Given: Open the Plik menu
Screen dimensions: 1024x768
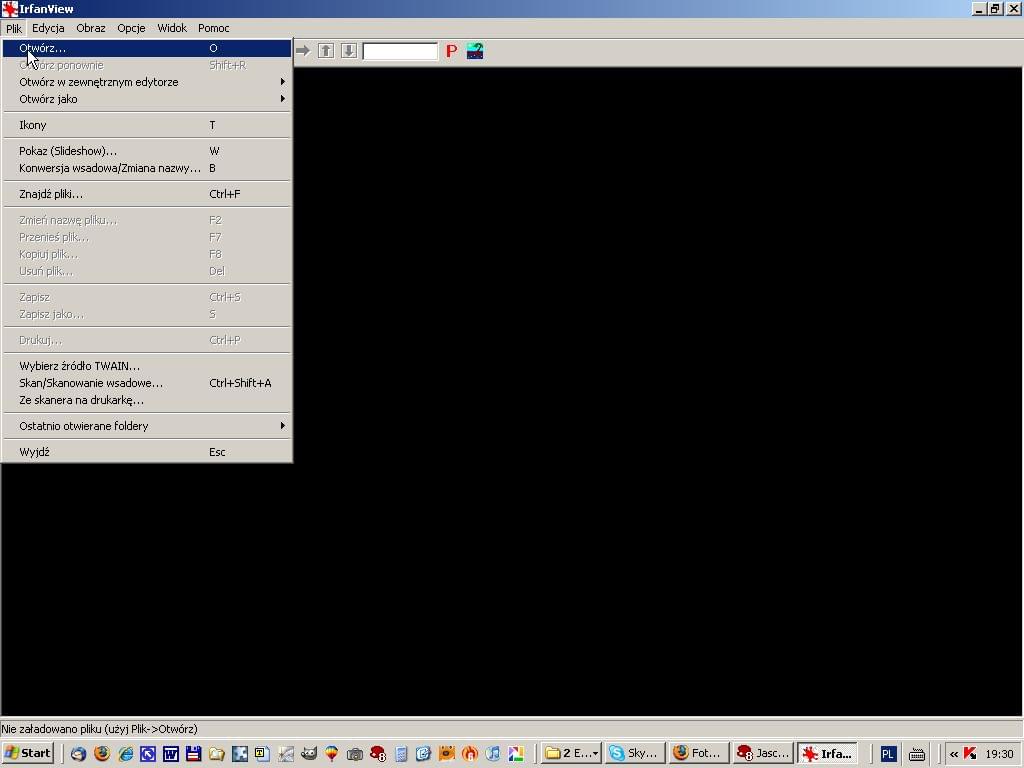Looking at the screenshot, I should (14, 28).
